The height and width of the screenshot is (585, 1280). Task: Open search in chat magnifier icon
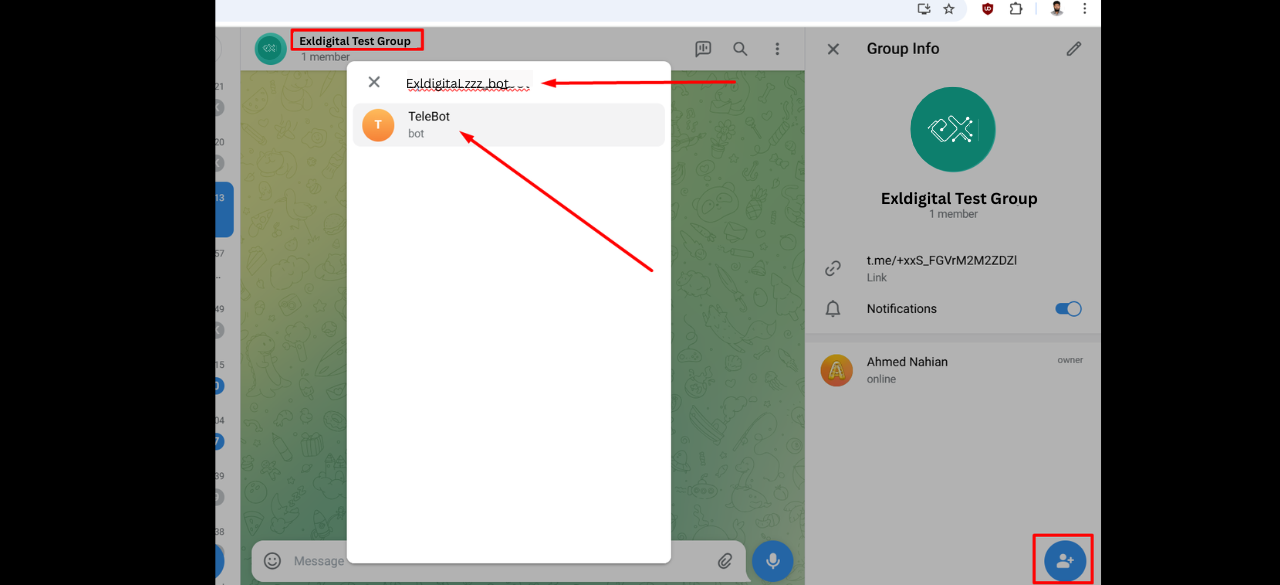(x=740, y=48)
